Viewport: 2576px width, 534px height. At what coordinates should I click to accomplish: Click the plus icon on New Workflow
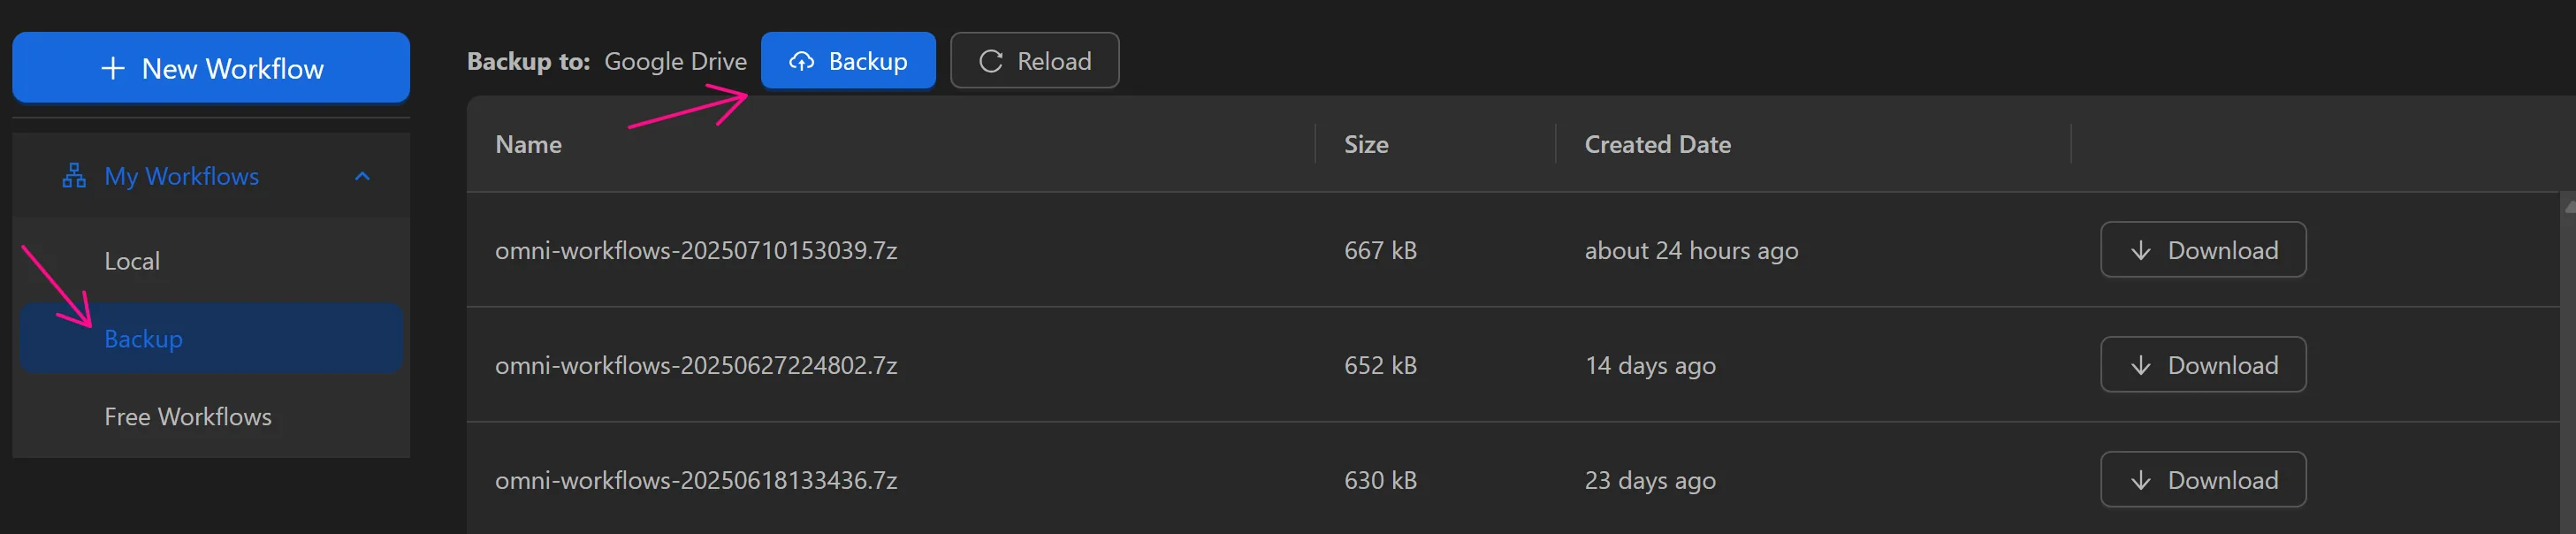tap(113, 68)
